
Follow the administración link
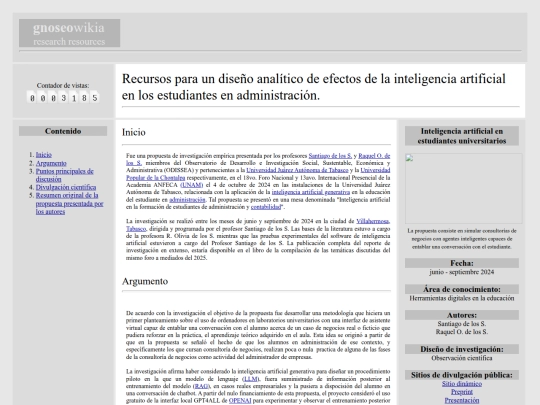pos(187,200)
